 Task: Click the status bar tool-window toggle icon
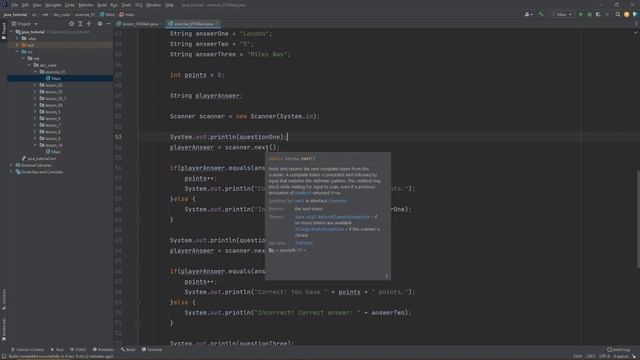tap(4, 356)
